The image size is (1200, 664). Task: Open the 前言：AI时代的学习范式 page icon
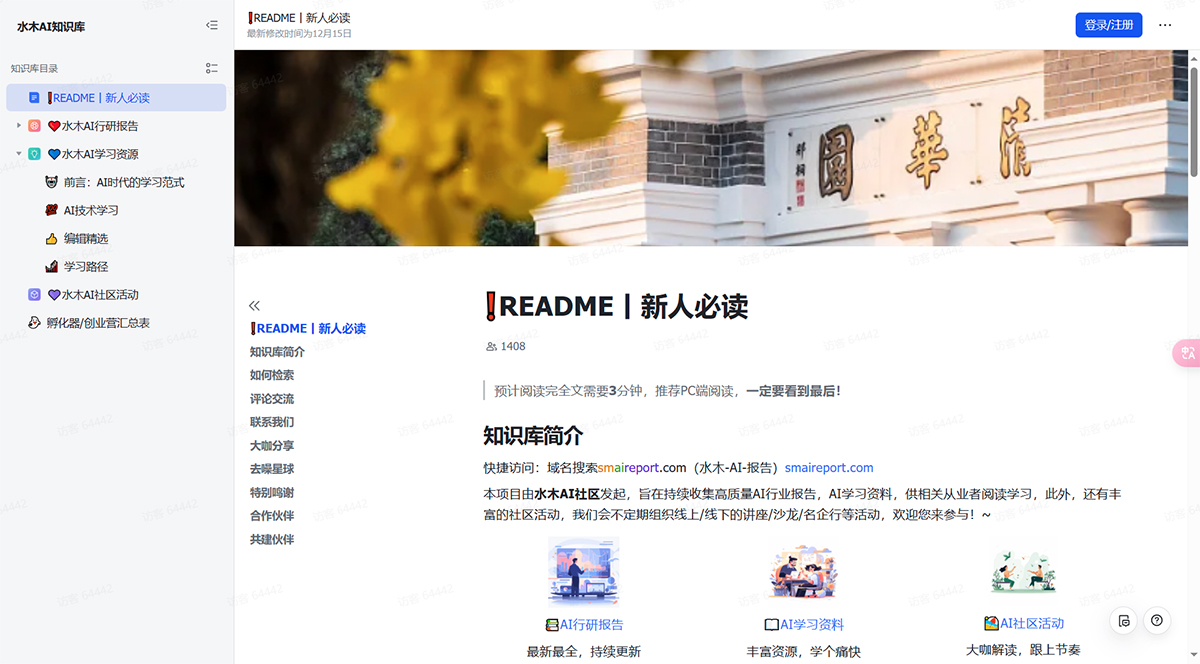51,181
